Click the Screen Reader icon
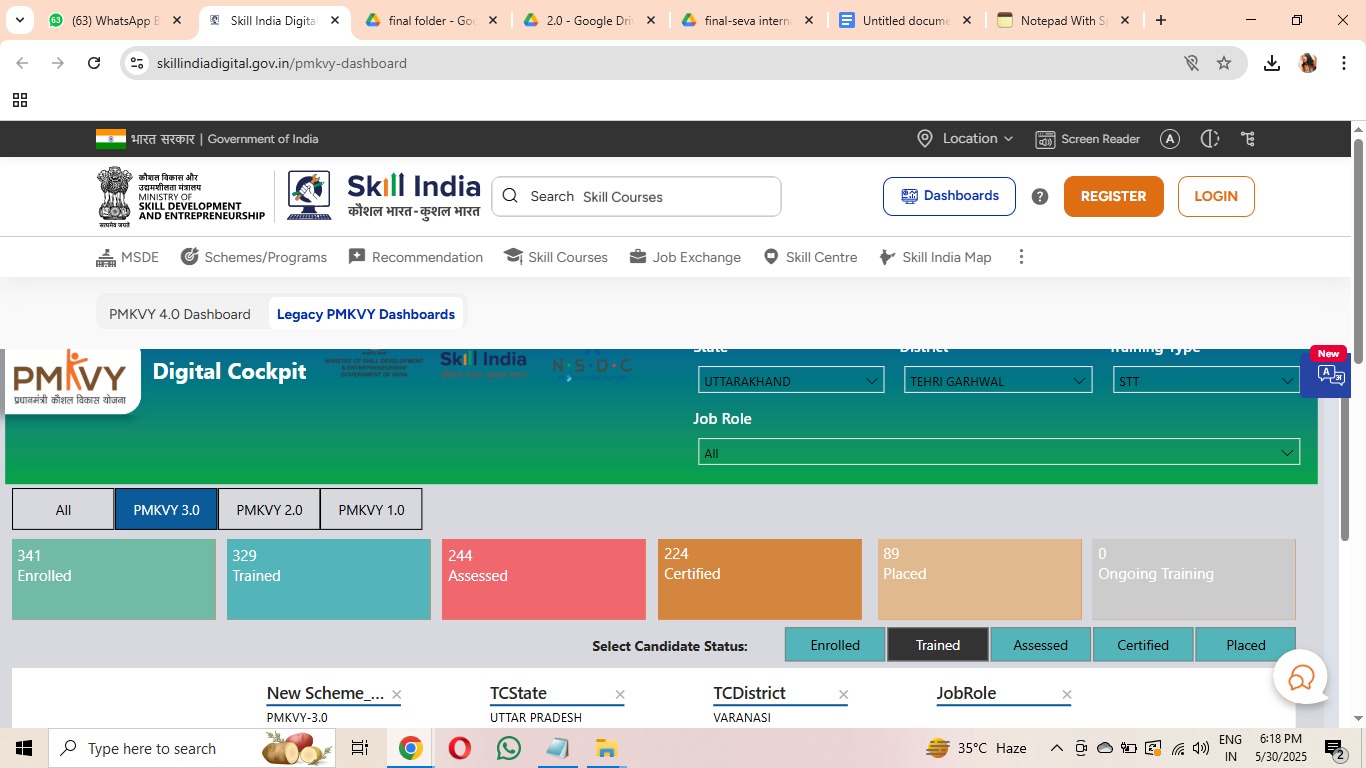Image resolution: width=1366 pixels, height=768 pixels. pyautogui.click(x=1045, y=139)
